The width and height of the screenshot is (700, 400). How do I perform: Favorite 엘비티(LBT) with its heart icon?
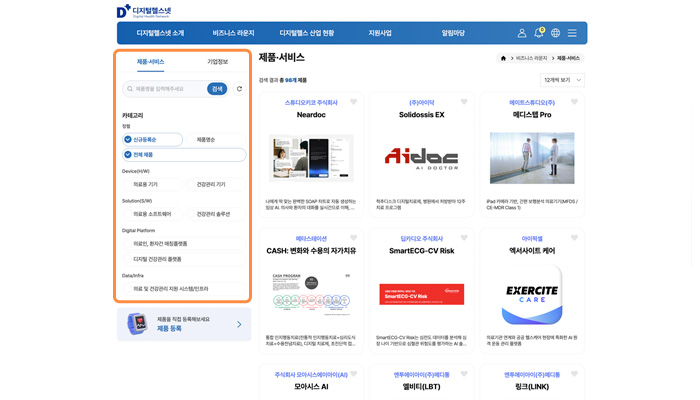[x=464, y=374]
